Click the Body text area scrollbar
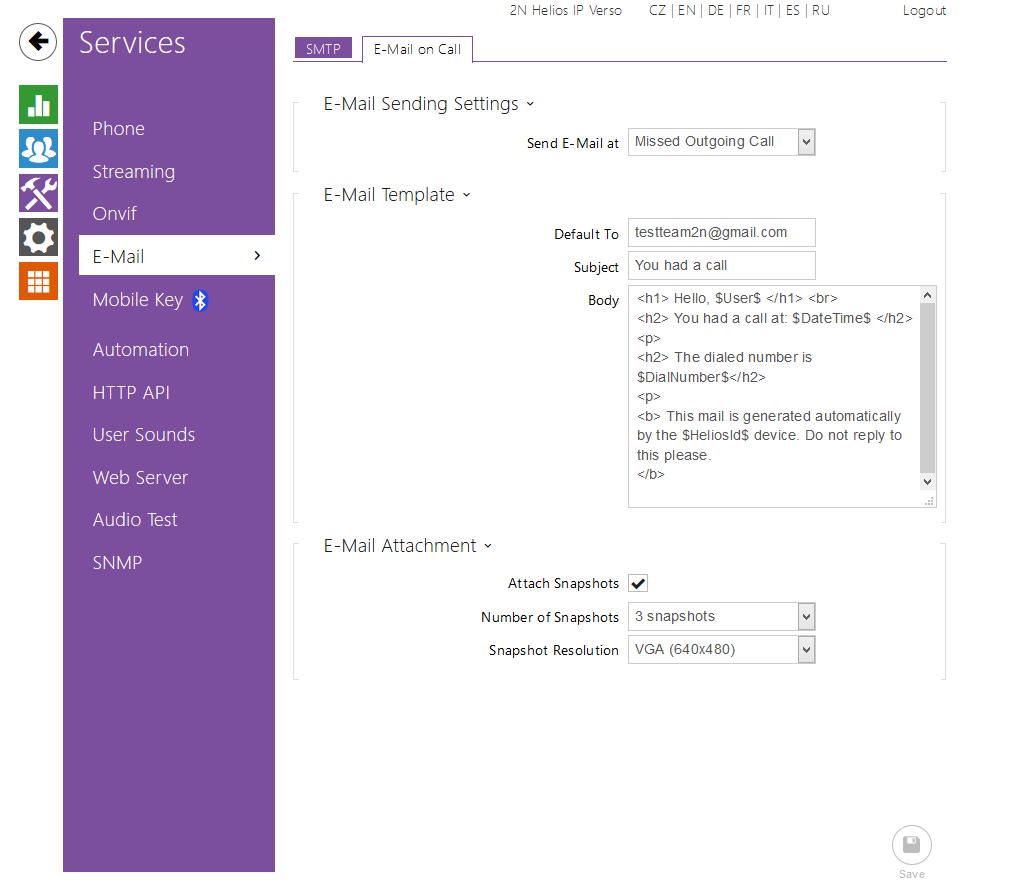This screenshot has height=889, width=1009. [928, 388]
